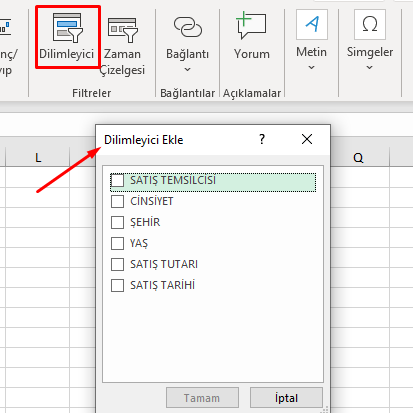Insert a comment with Yorum icon

251,25
